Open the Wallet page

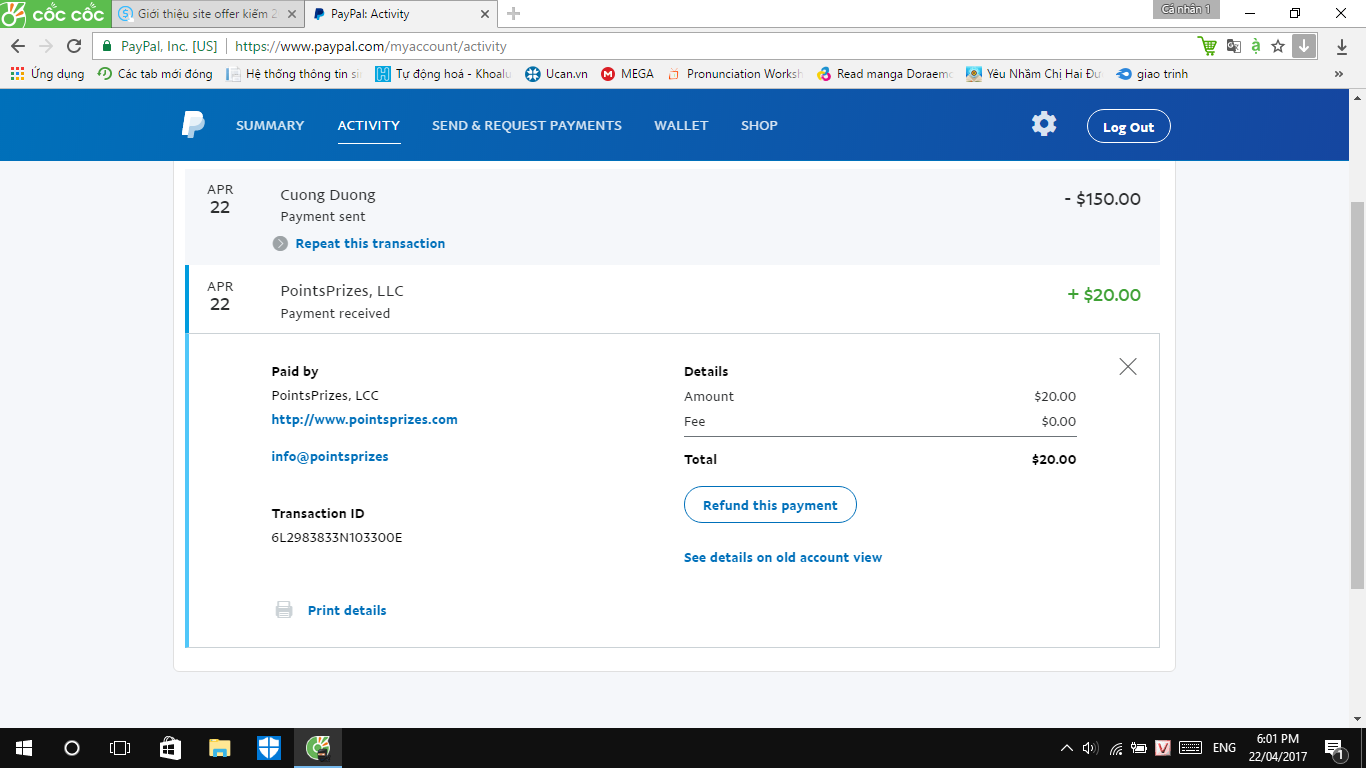(681, 126)
